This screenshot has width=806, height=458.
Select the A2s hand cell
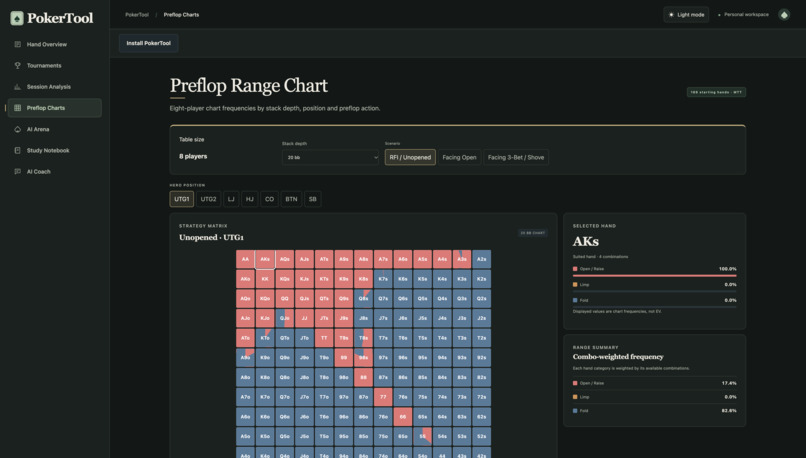pyautogui.click(x=482, y=259)
